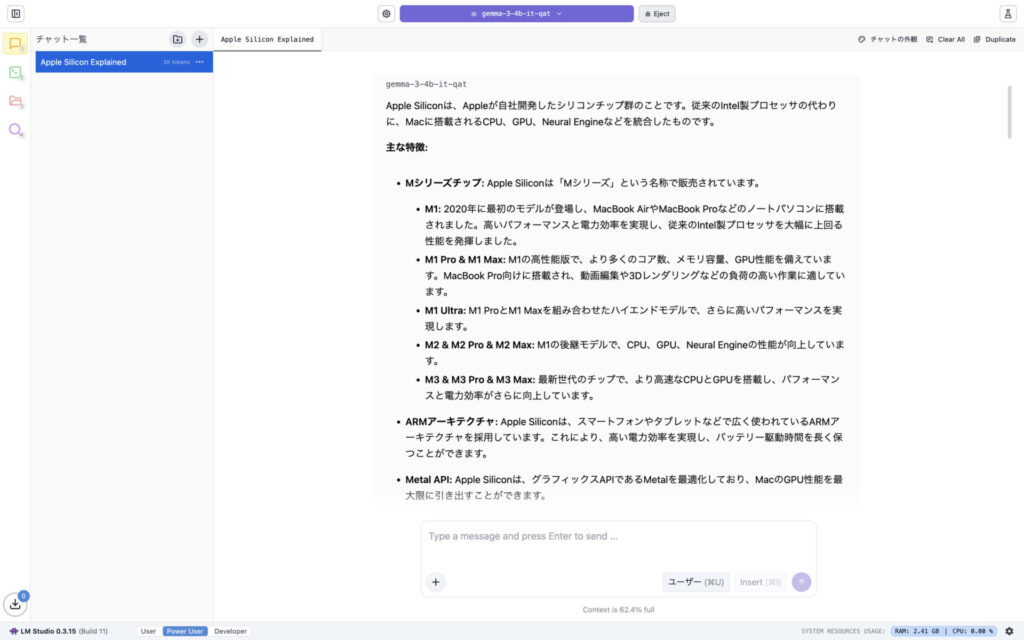Click the 'M3 & M3 Pro & M3 Max:' text
The height and width of the screenshot is (640, 1024).
[480, 379]
